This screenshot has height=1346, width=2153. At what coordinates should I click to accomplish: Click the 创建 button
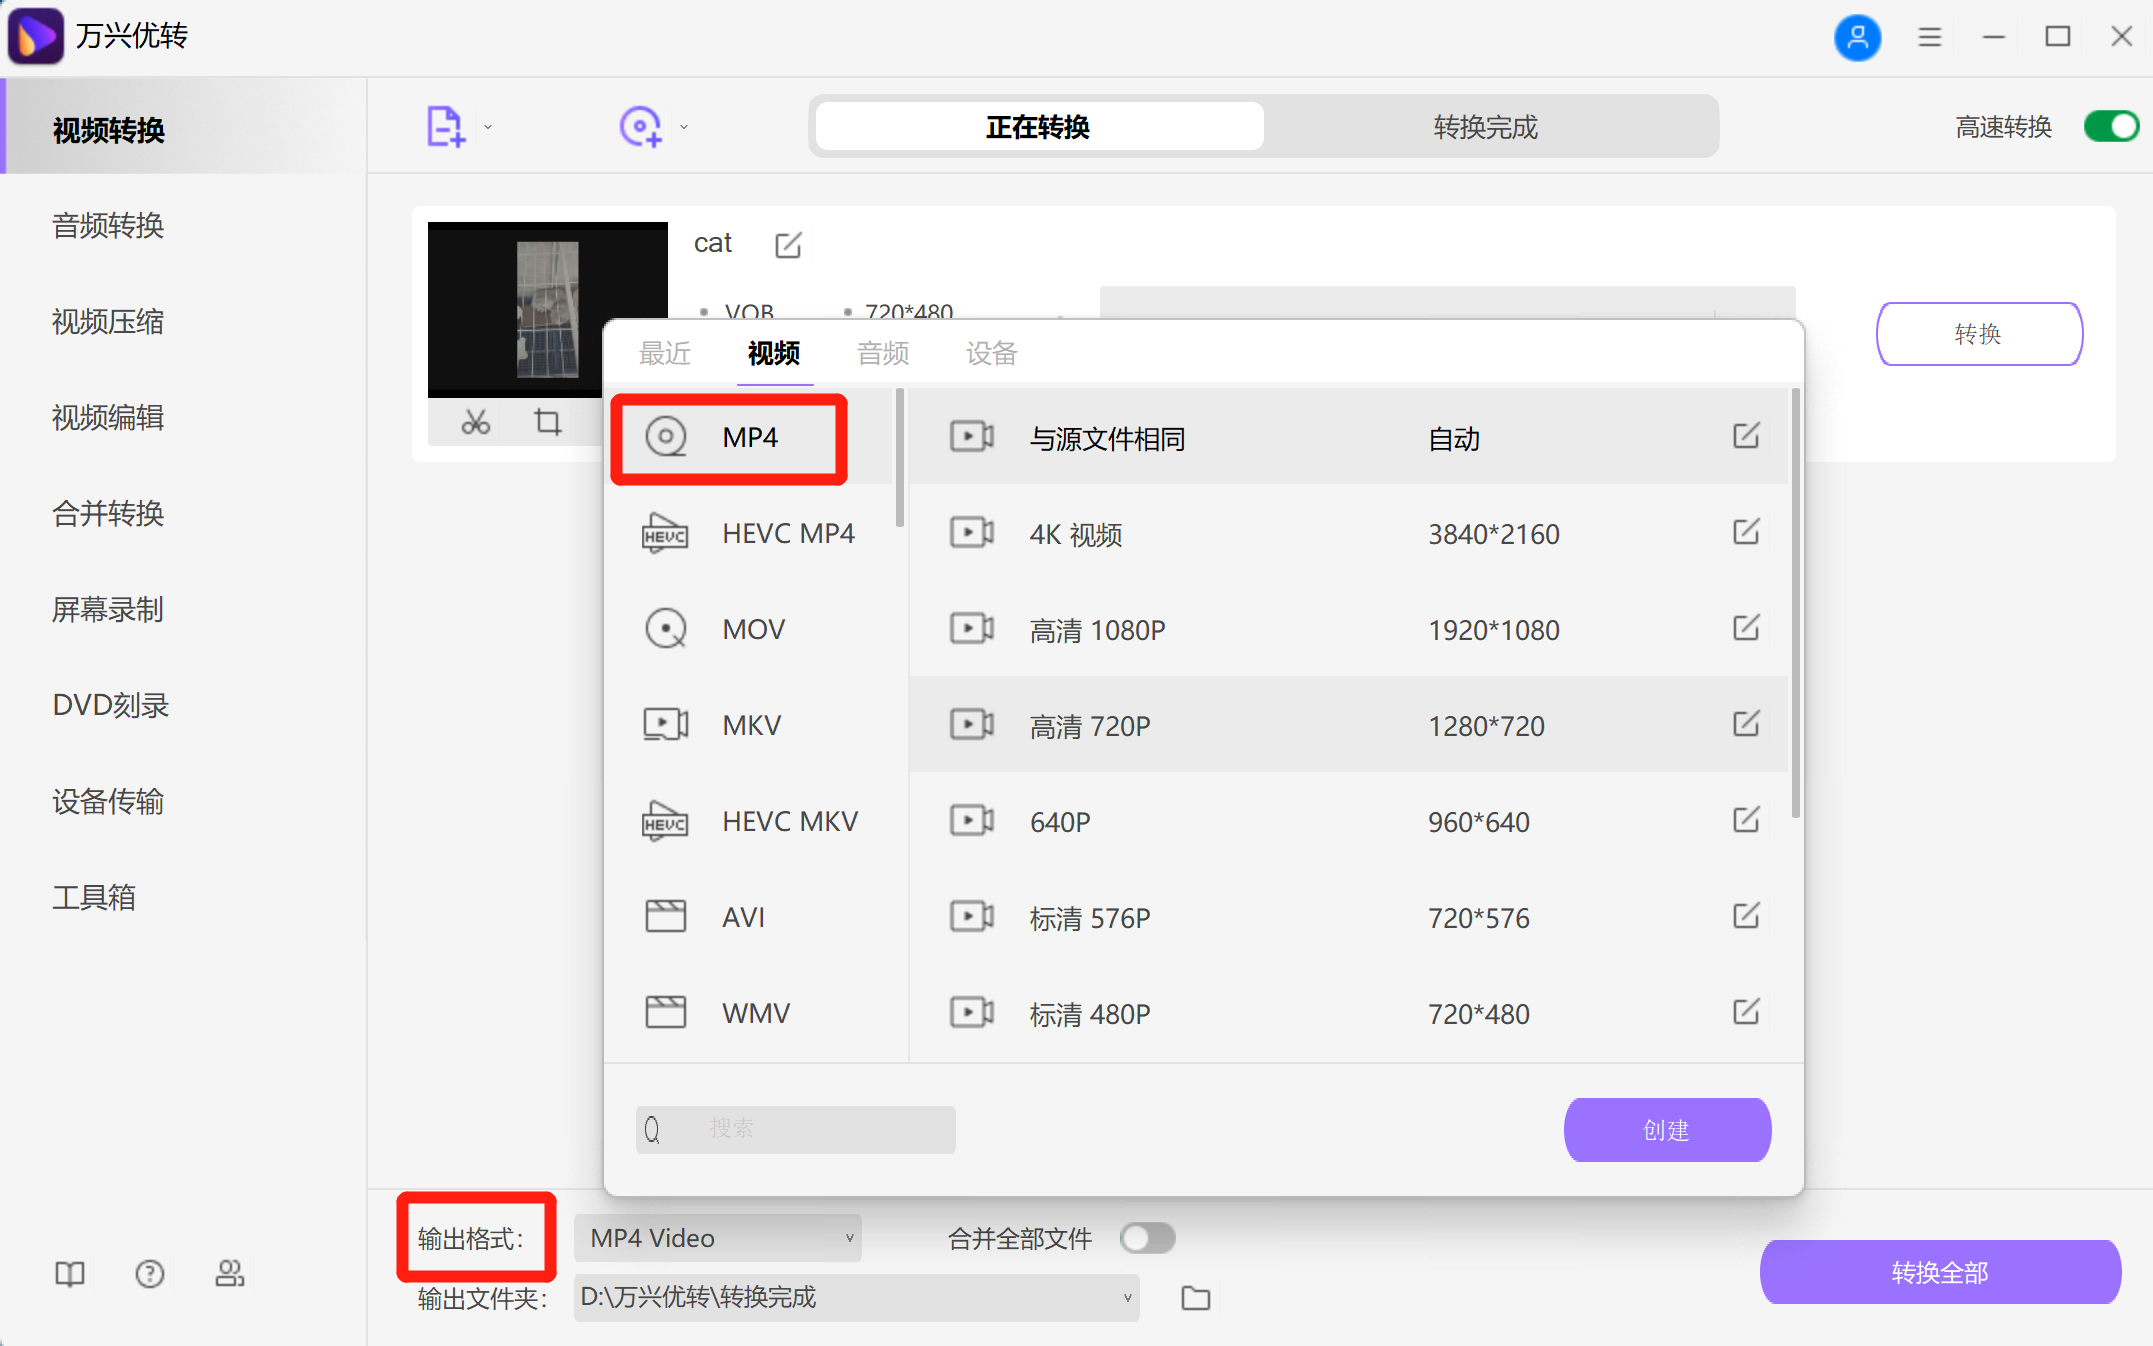click(x=1665, y=1129)
